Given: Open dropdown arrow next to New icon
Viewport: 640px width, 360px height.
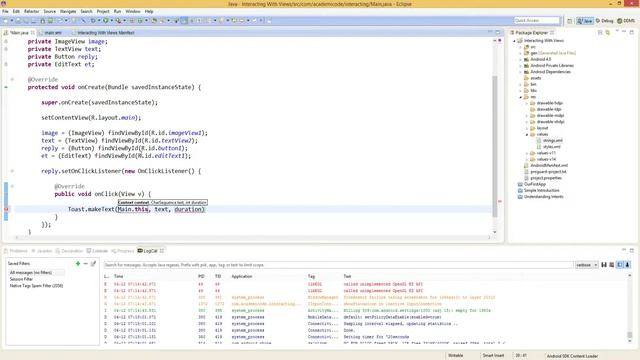Looking at the screenshot, I should click(x=12, y=20).
